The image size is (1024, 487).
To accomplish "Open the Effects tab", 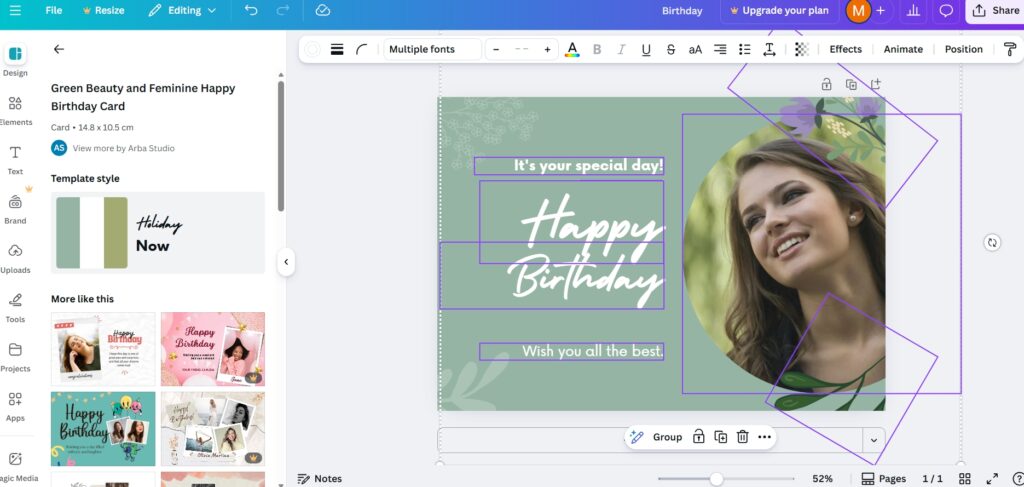I will pos(845,49).
